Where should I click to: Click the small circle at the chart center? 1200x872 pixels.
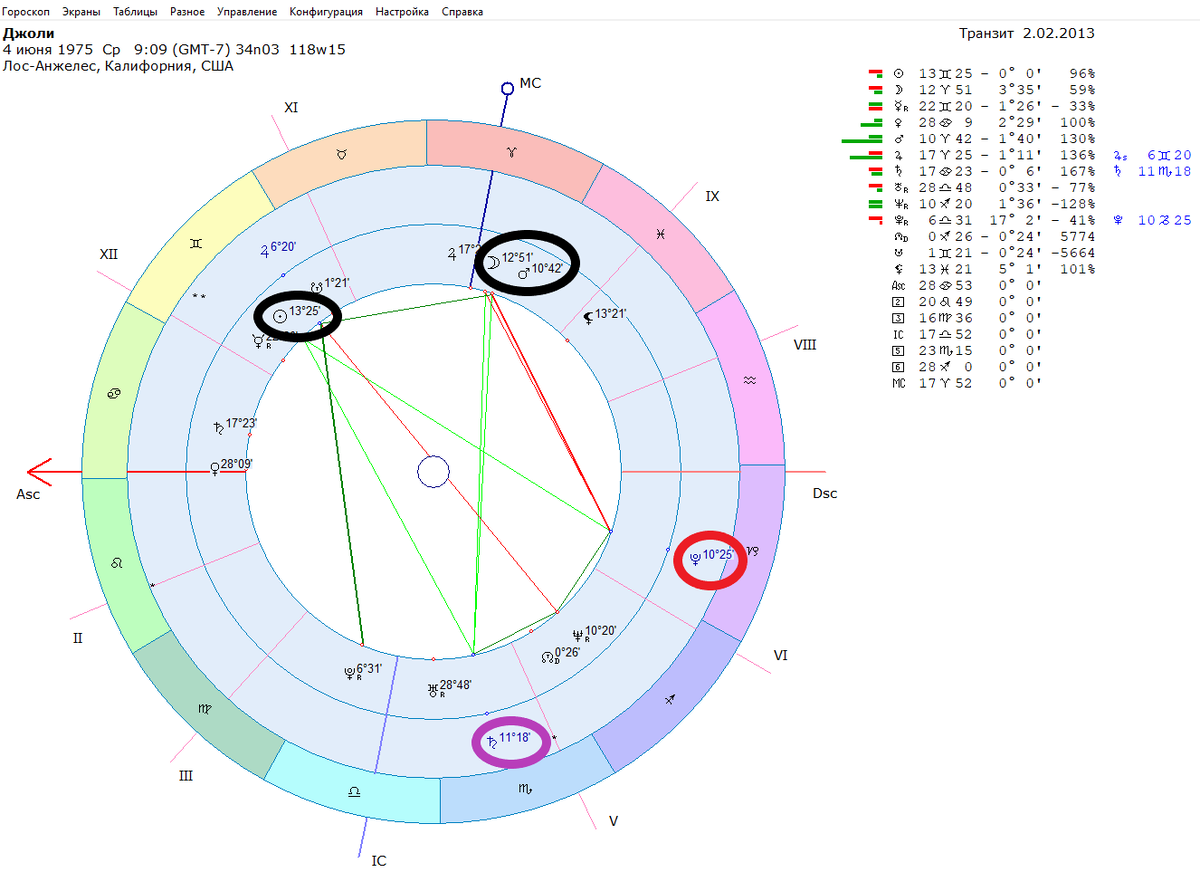coord(433,472)
